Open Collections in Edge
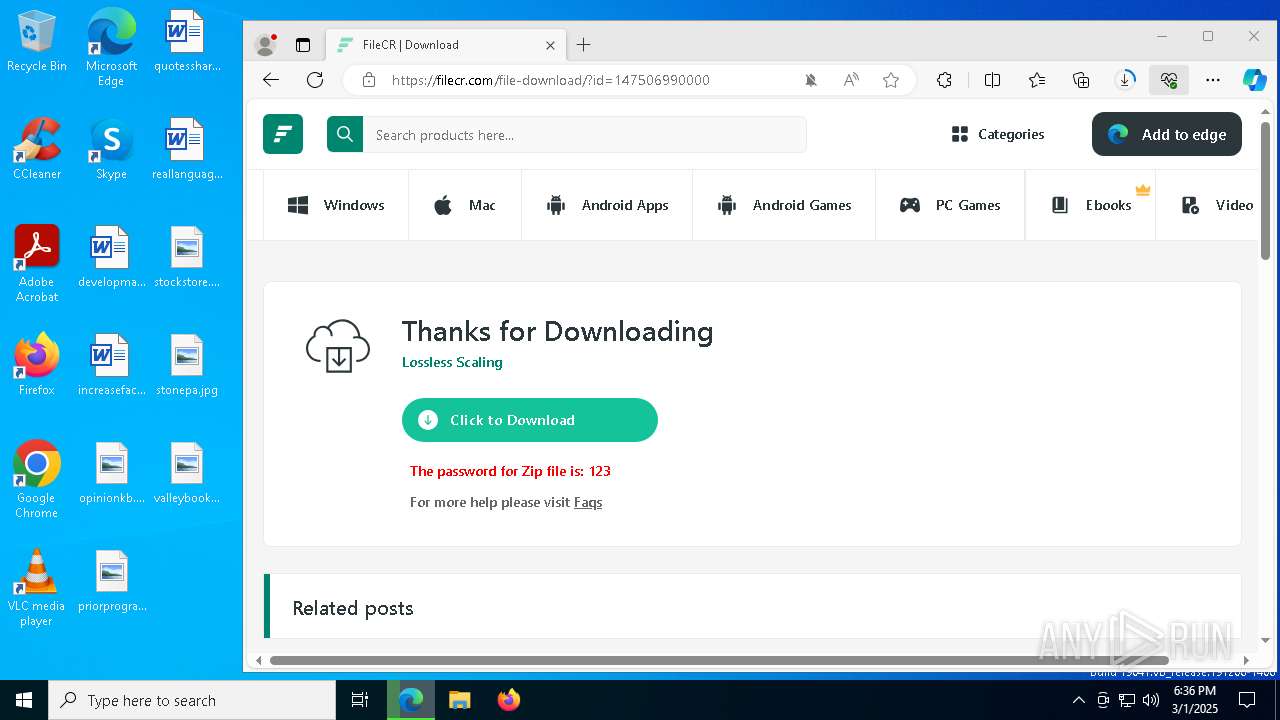 click(1081, 80)
